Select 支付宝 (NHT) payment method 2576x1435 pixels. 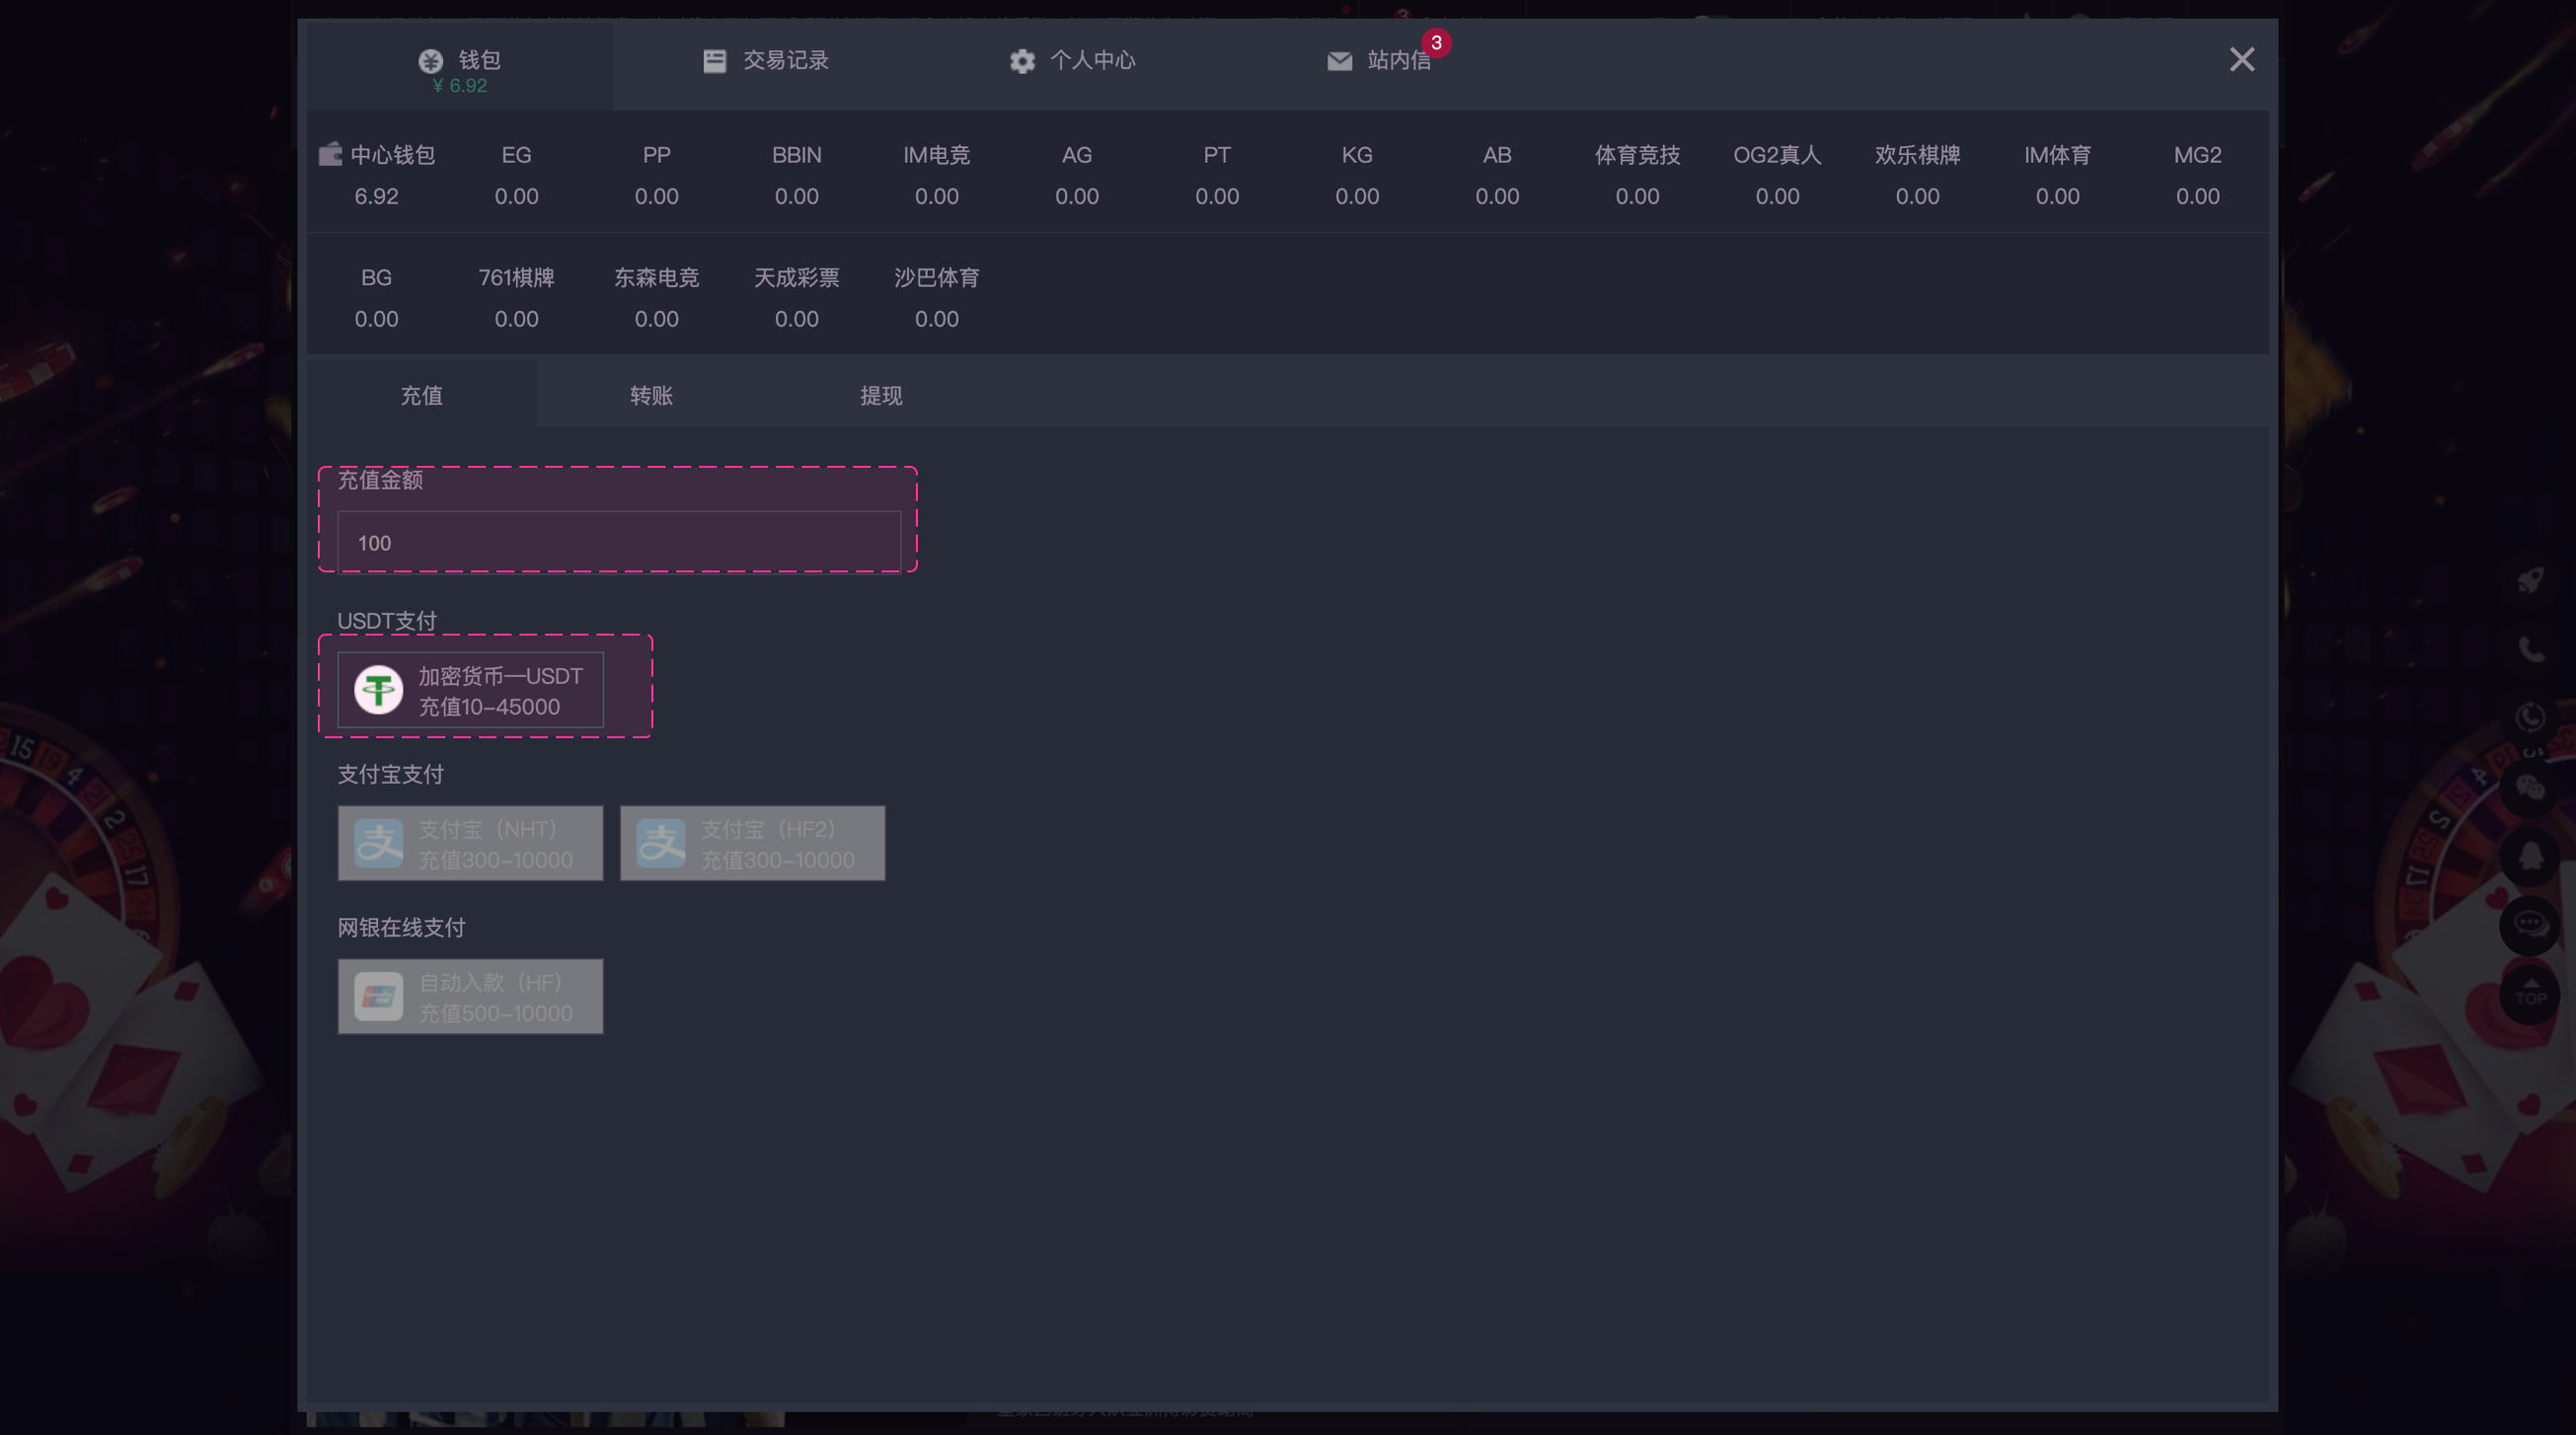point(470,843)
